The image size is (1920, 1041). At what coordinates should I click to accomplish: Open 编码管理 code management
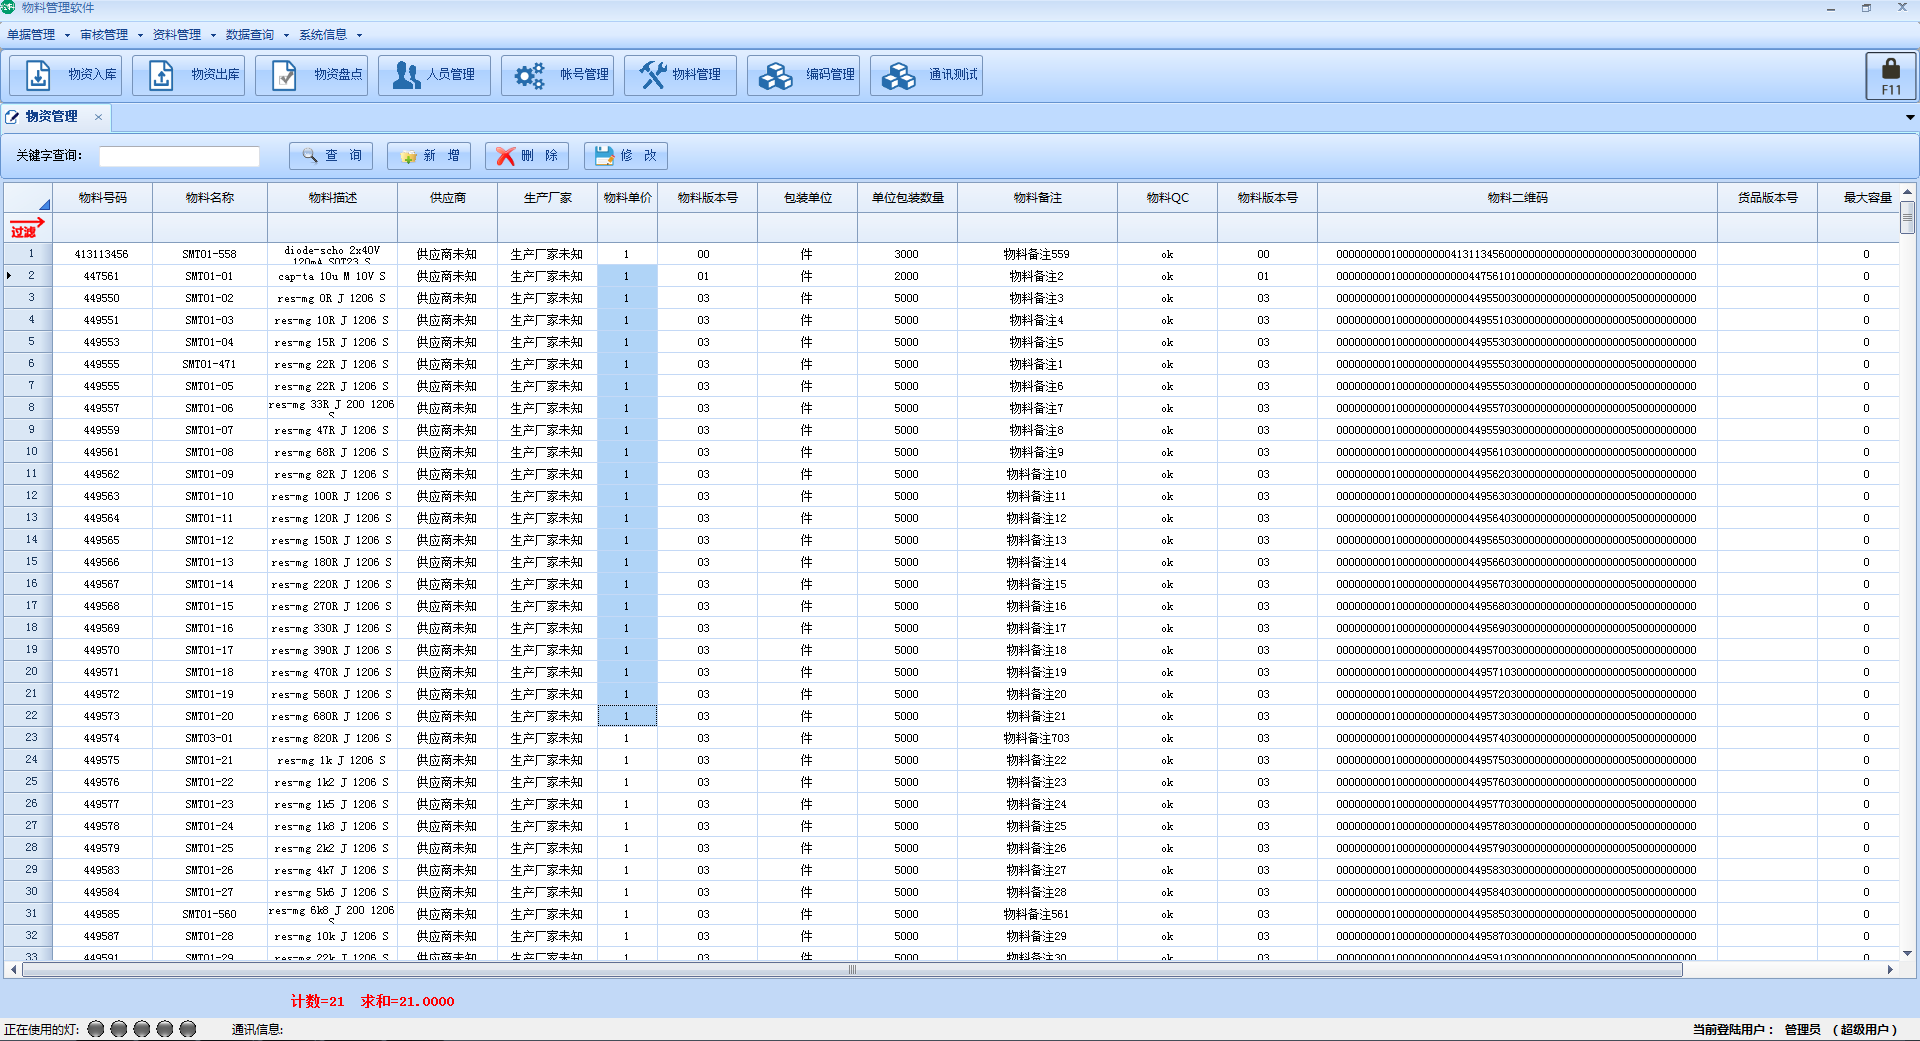[x=804, y=75]
